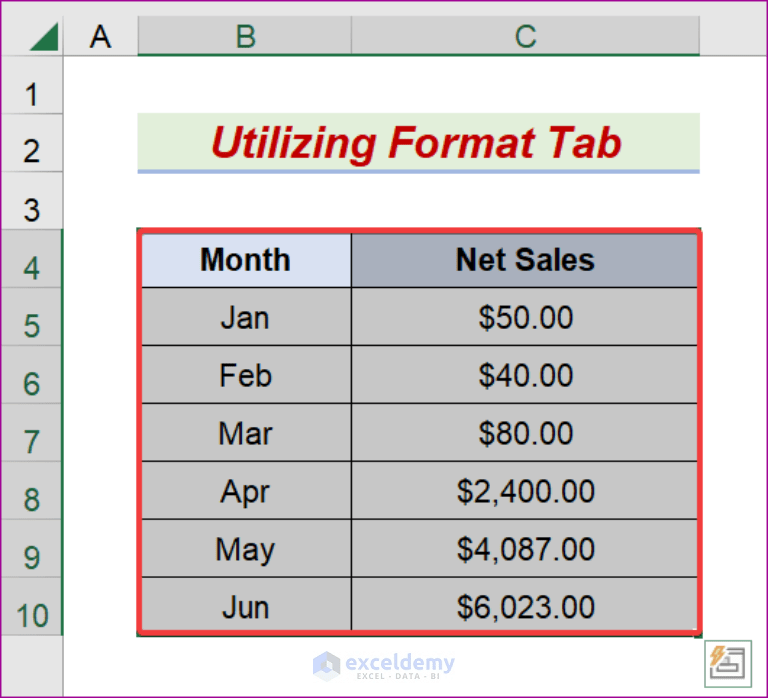This screenshot has height=698, width=768.
Task: Click the '$2,400.00' cell
Action: click(x=525, y=490)
